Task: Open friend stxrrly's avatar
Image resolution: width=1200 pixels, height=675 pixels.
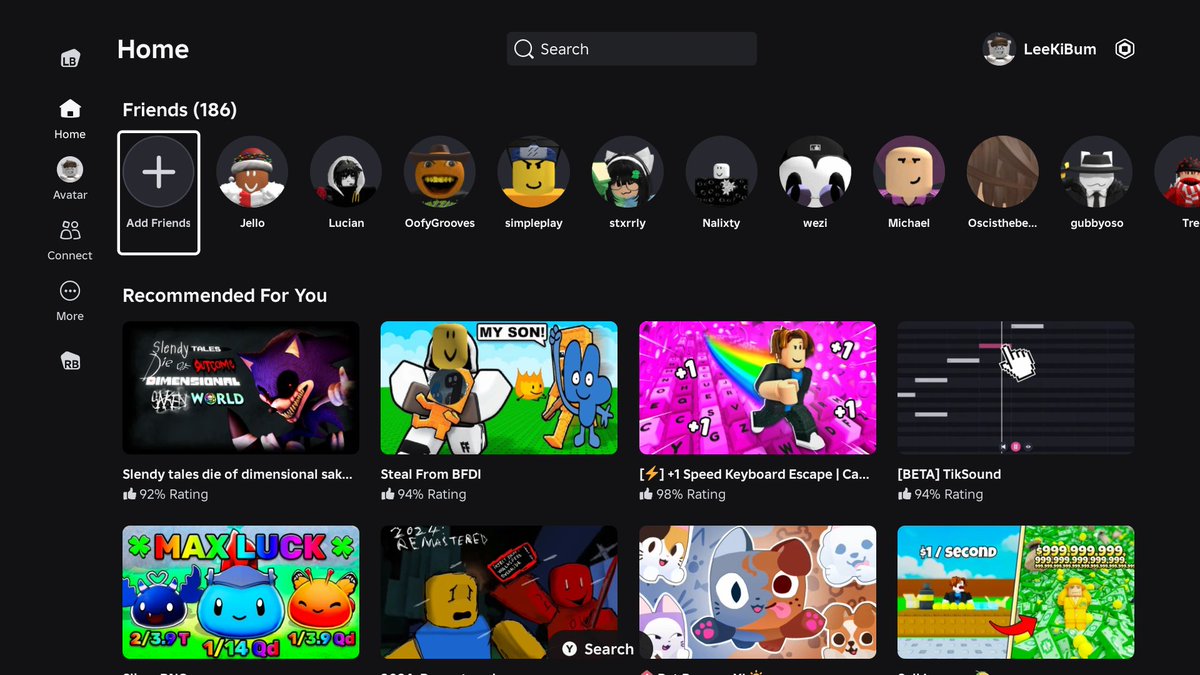Action: coord(627,172)
